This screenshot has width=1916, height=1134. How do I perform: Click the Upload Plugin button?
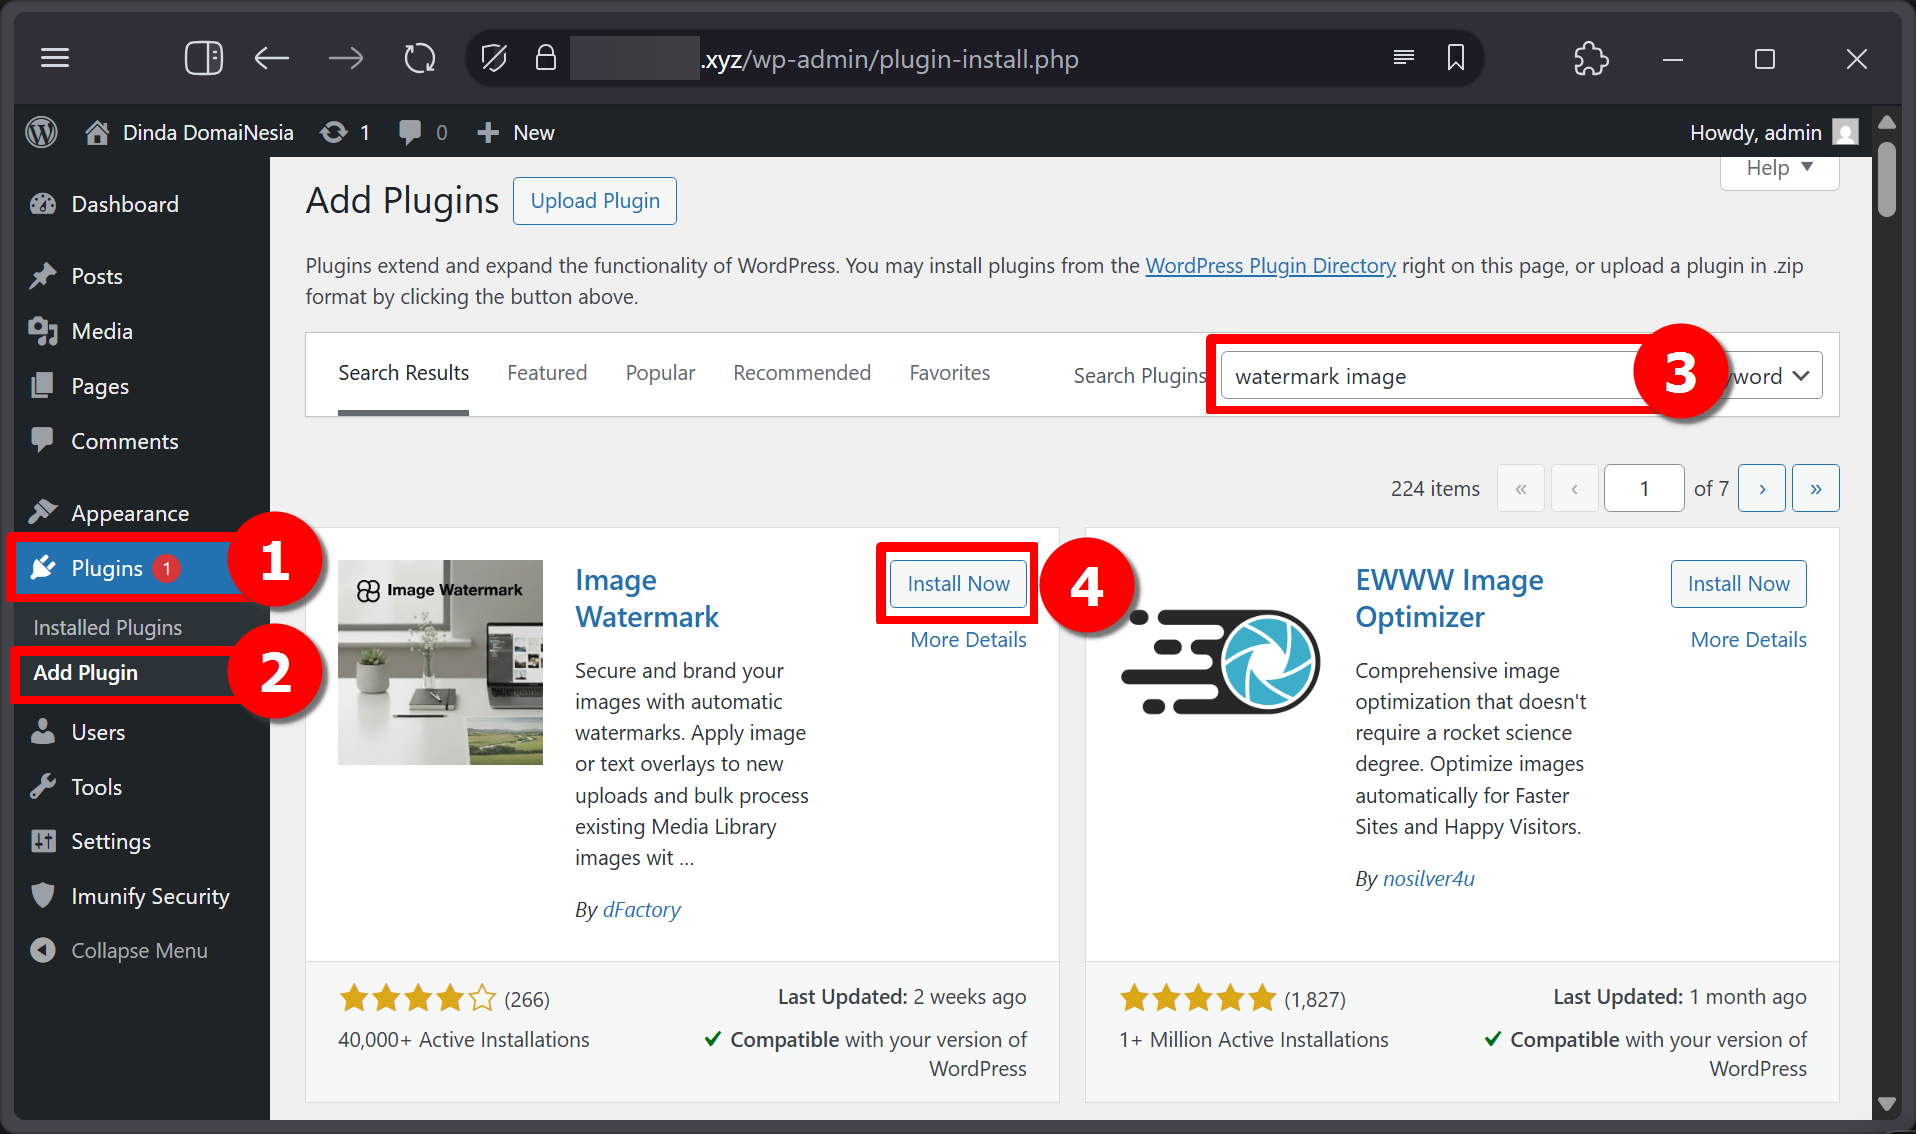(x=595, y=201)
